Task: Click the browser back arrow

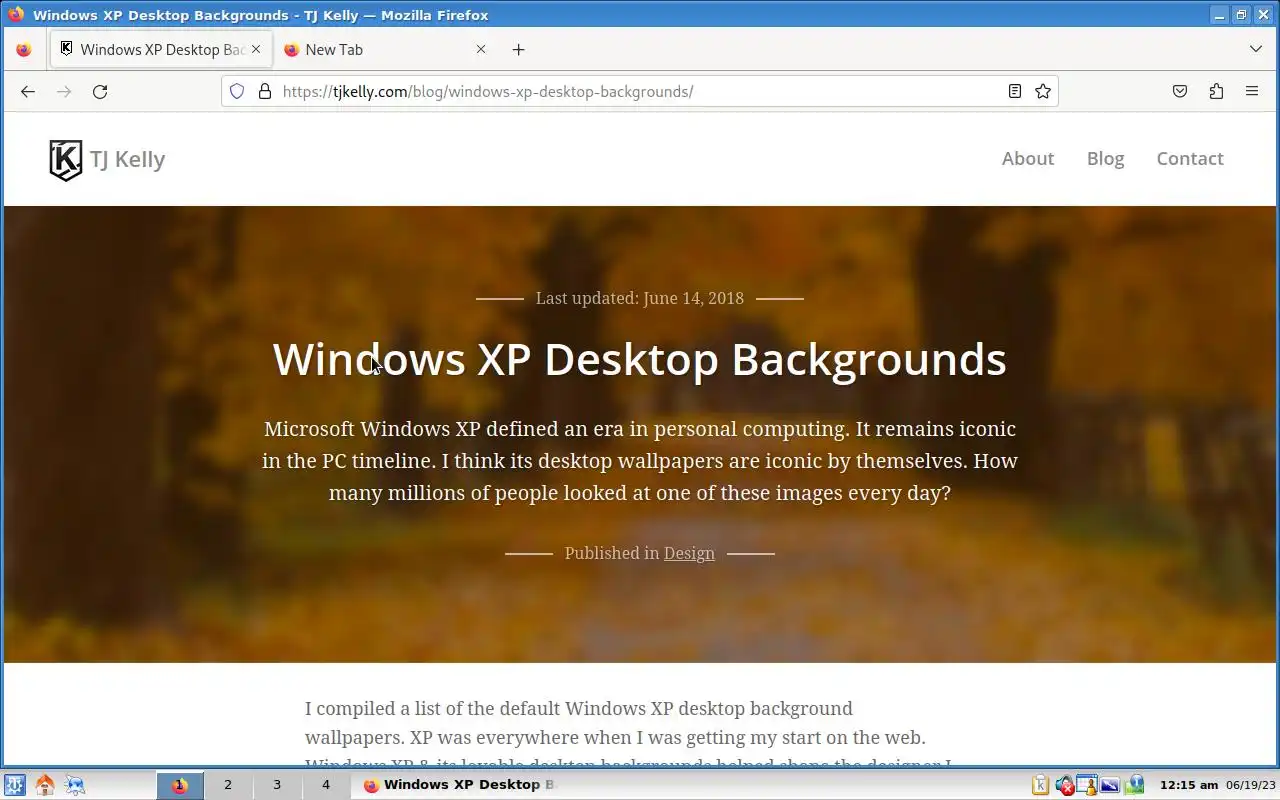Action: [28, 91]
